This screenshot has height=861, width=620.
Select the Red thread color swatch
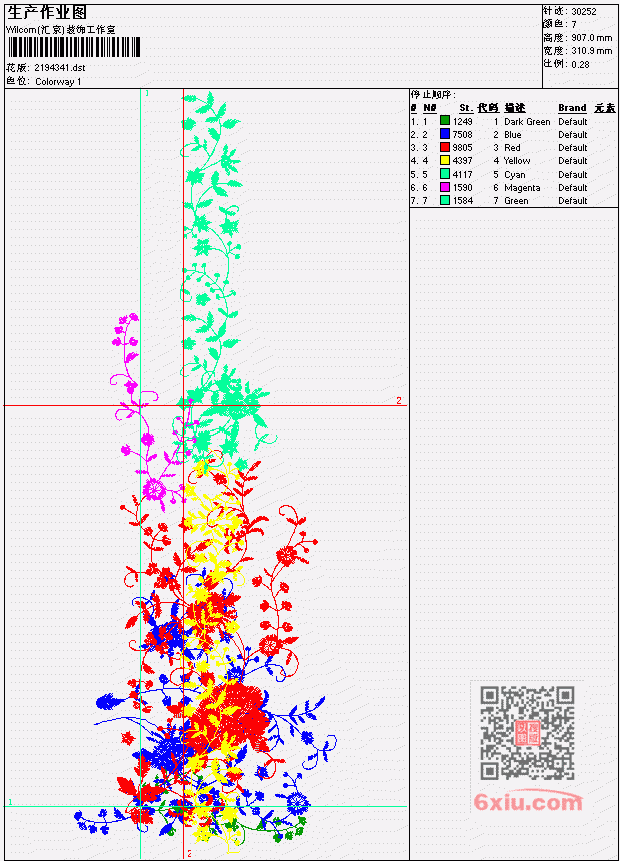(445, 147)
